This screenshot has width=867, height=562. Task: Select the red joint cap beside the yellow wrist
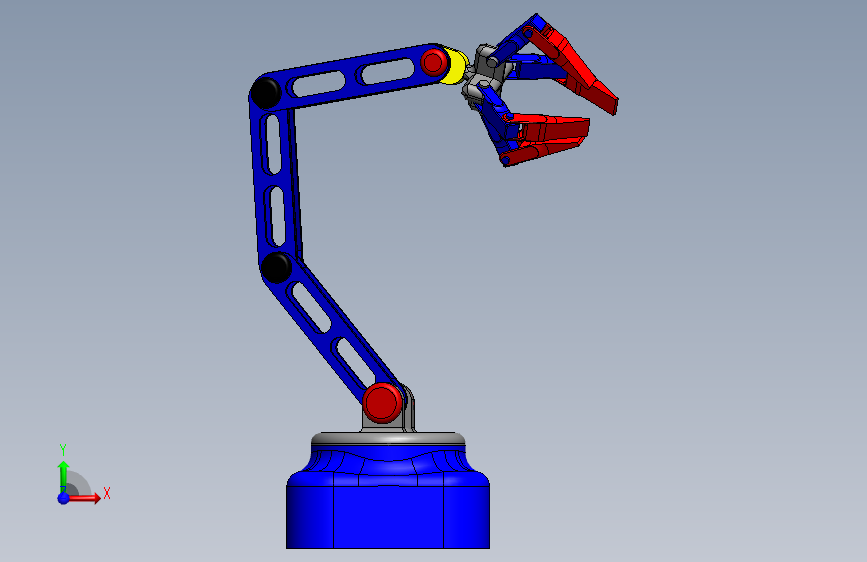tap(434, 62)
